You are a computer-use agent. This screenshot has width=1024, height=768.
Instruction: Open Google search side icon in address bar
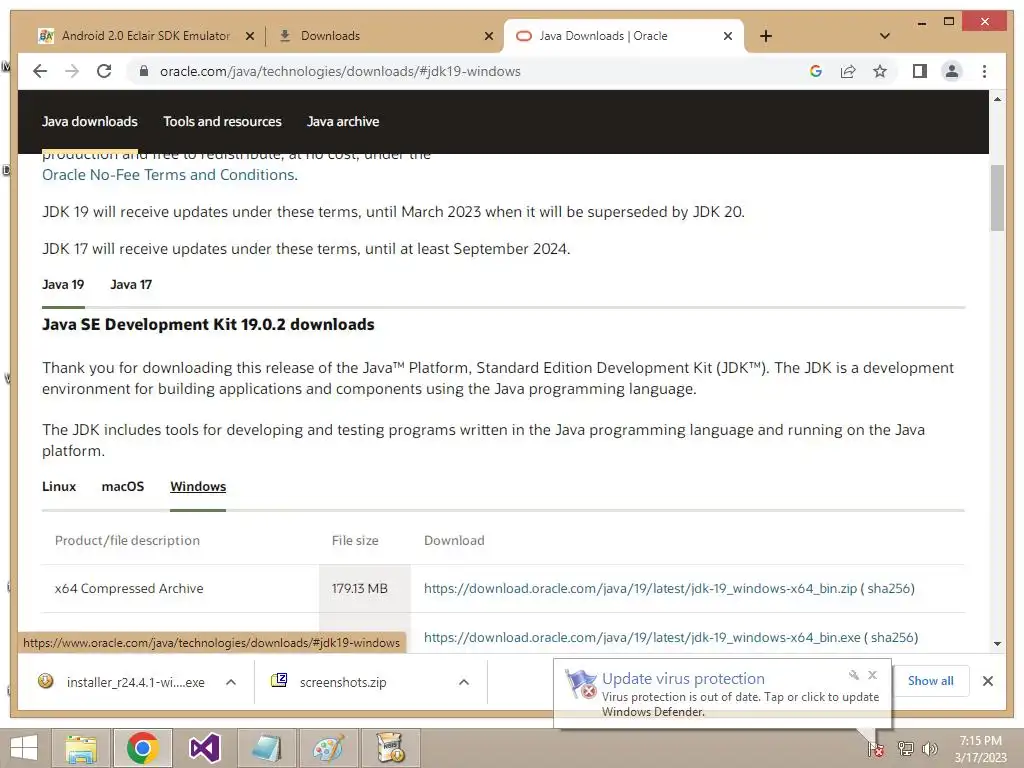tap(816, 71)
